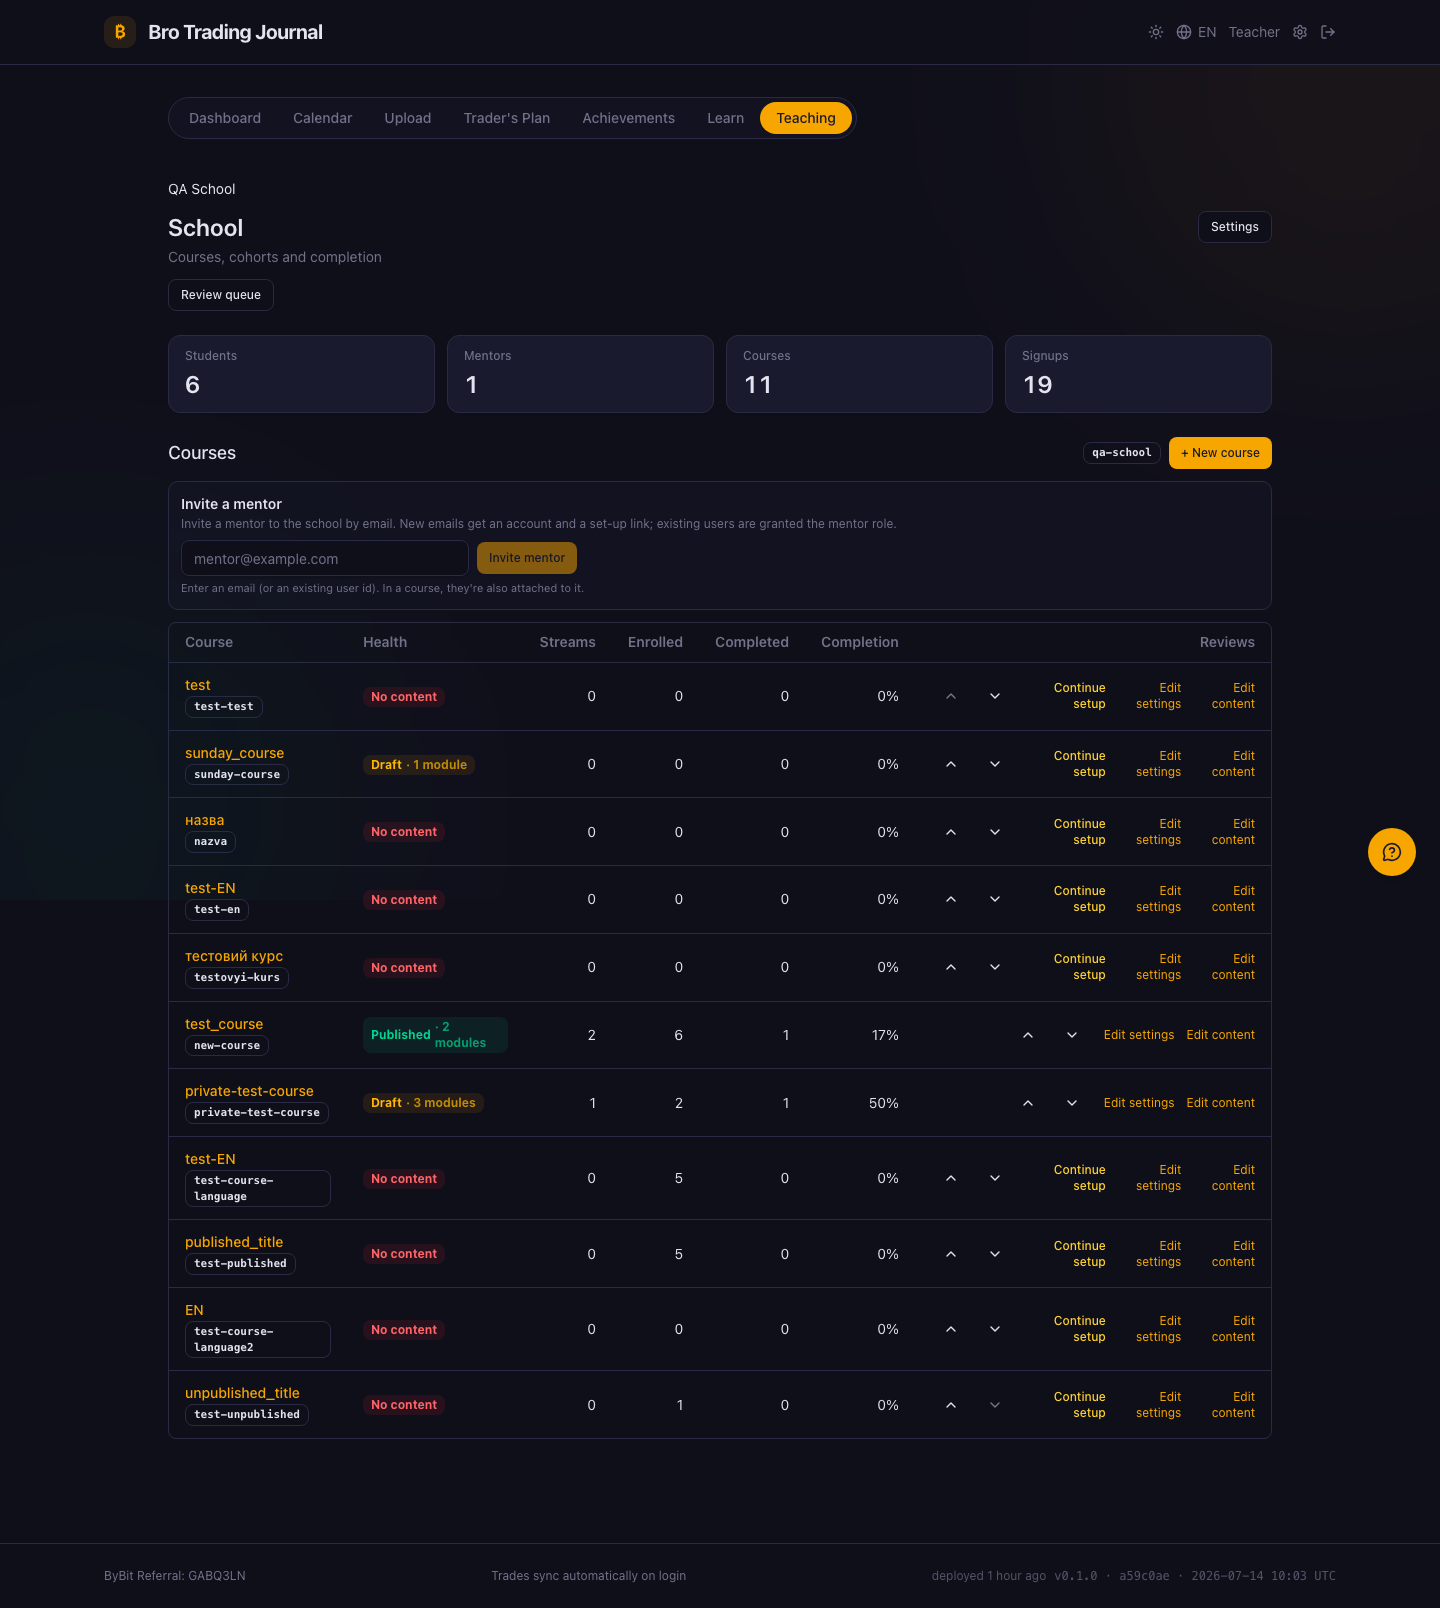Edit settings for published_title
The height and width of the screenshot is (1608, 1440).
pos(1159,1254)
